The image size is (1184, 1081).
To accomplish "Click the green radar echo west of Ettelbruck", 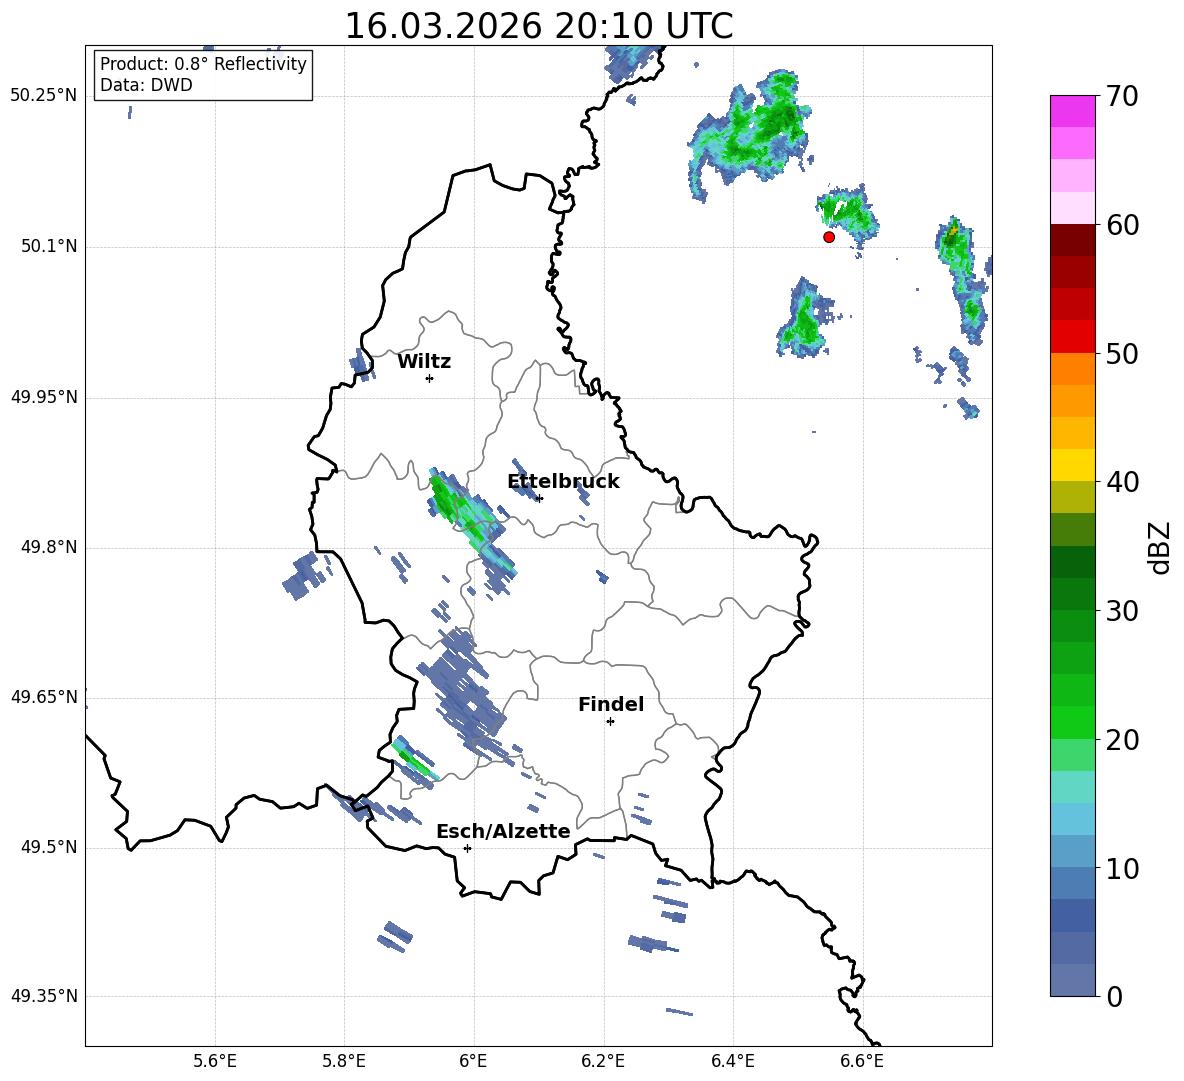I will (x=468, y=519).
